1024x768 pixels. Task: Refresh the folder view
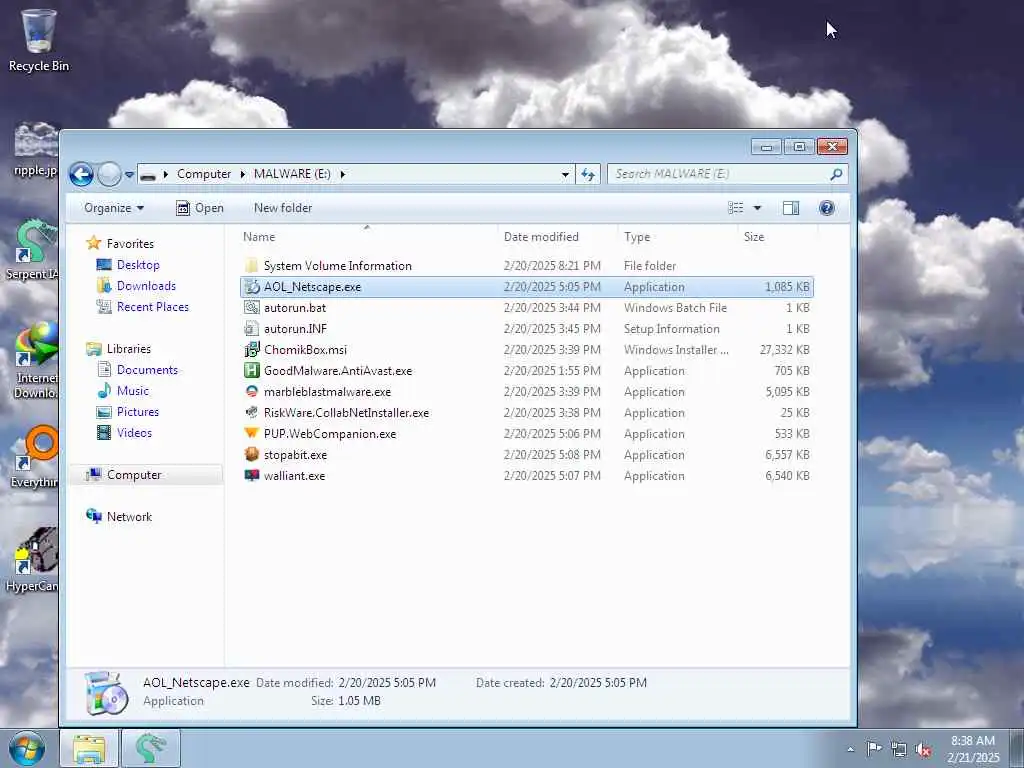pyautogui.click(x=588, y=174)
